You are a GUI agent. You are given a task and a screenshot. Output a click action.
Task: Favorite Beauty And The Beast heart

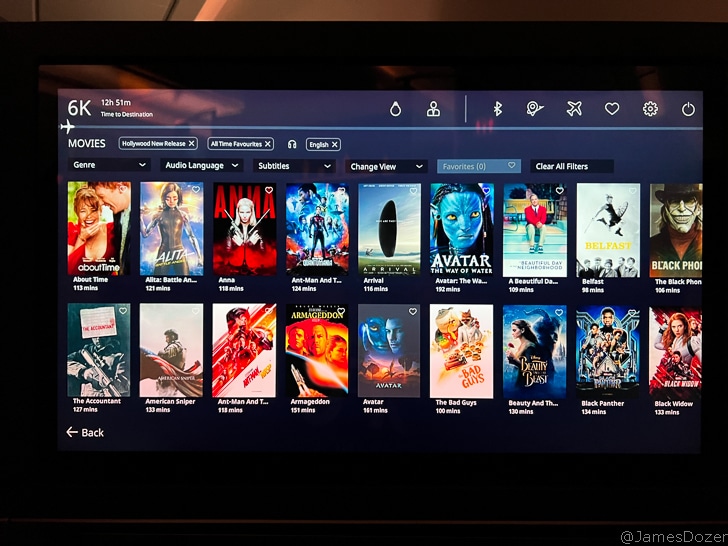[x=559, y=312]
